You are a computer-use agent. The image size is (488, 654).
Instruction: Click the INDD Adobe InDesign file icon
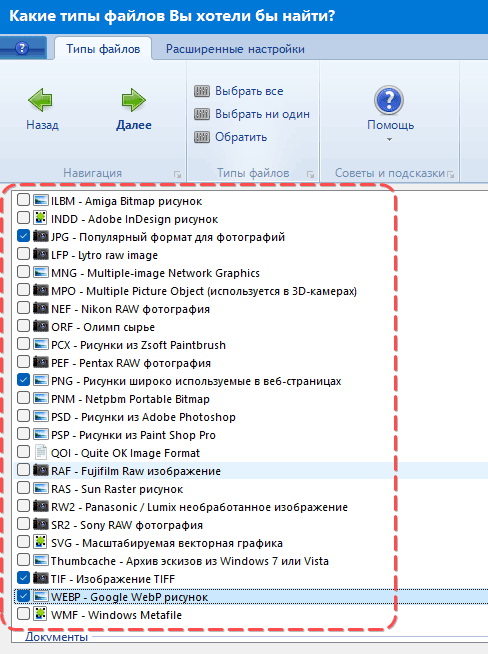pyautogui.click(x=40, y=218)
